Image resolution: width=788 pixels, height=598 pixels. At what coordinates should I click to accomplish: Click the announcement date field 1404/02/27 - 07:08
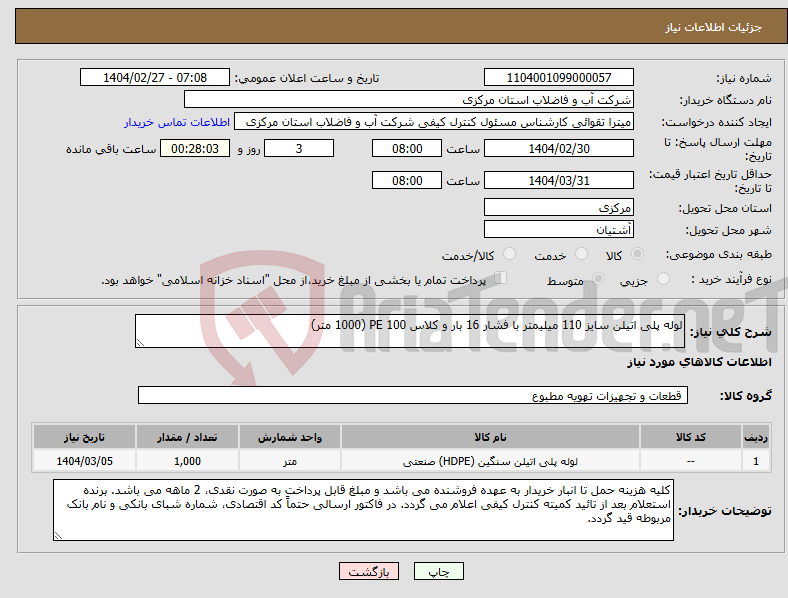155,77
